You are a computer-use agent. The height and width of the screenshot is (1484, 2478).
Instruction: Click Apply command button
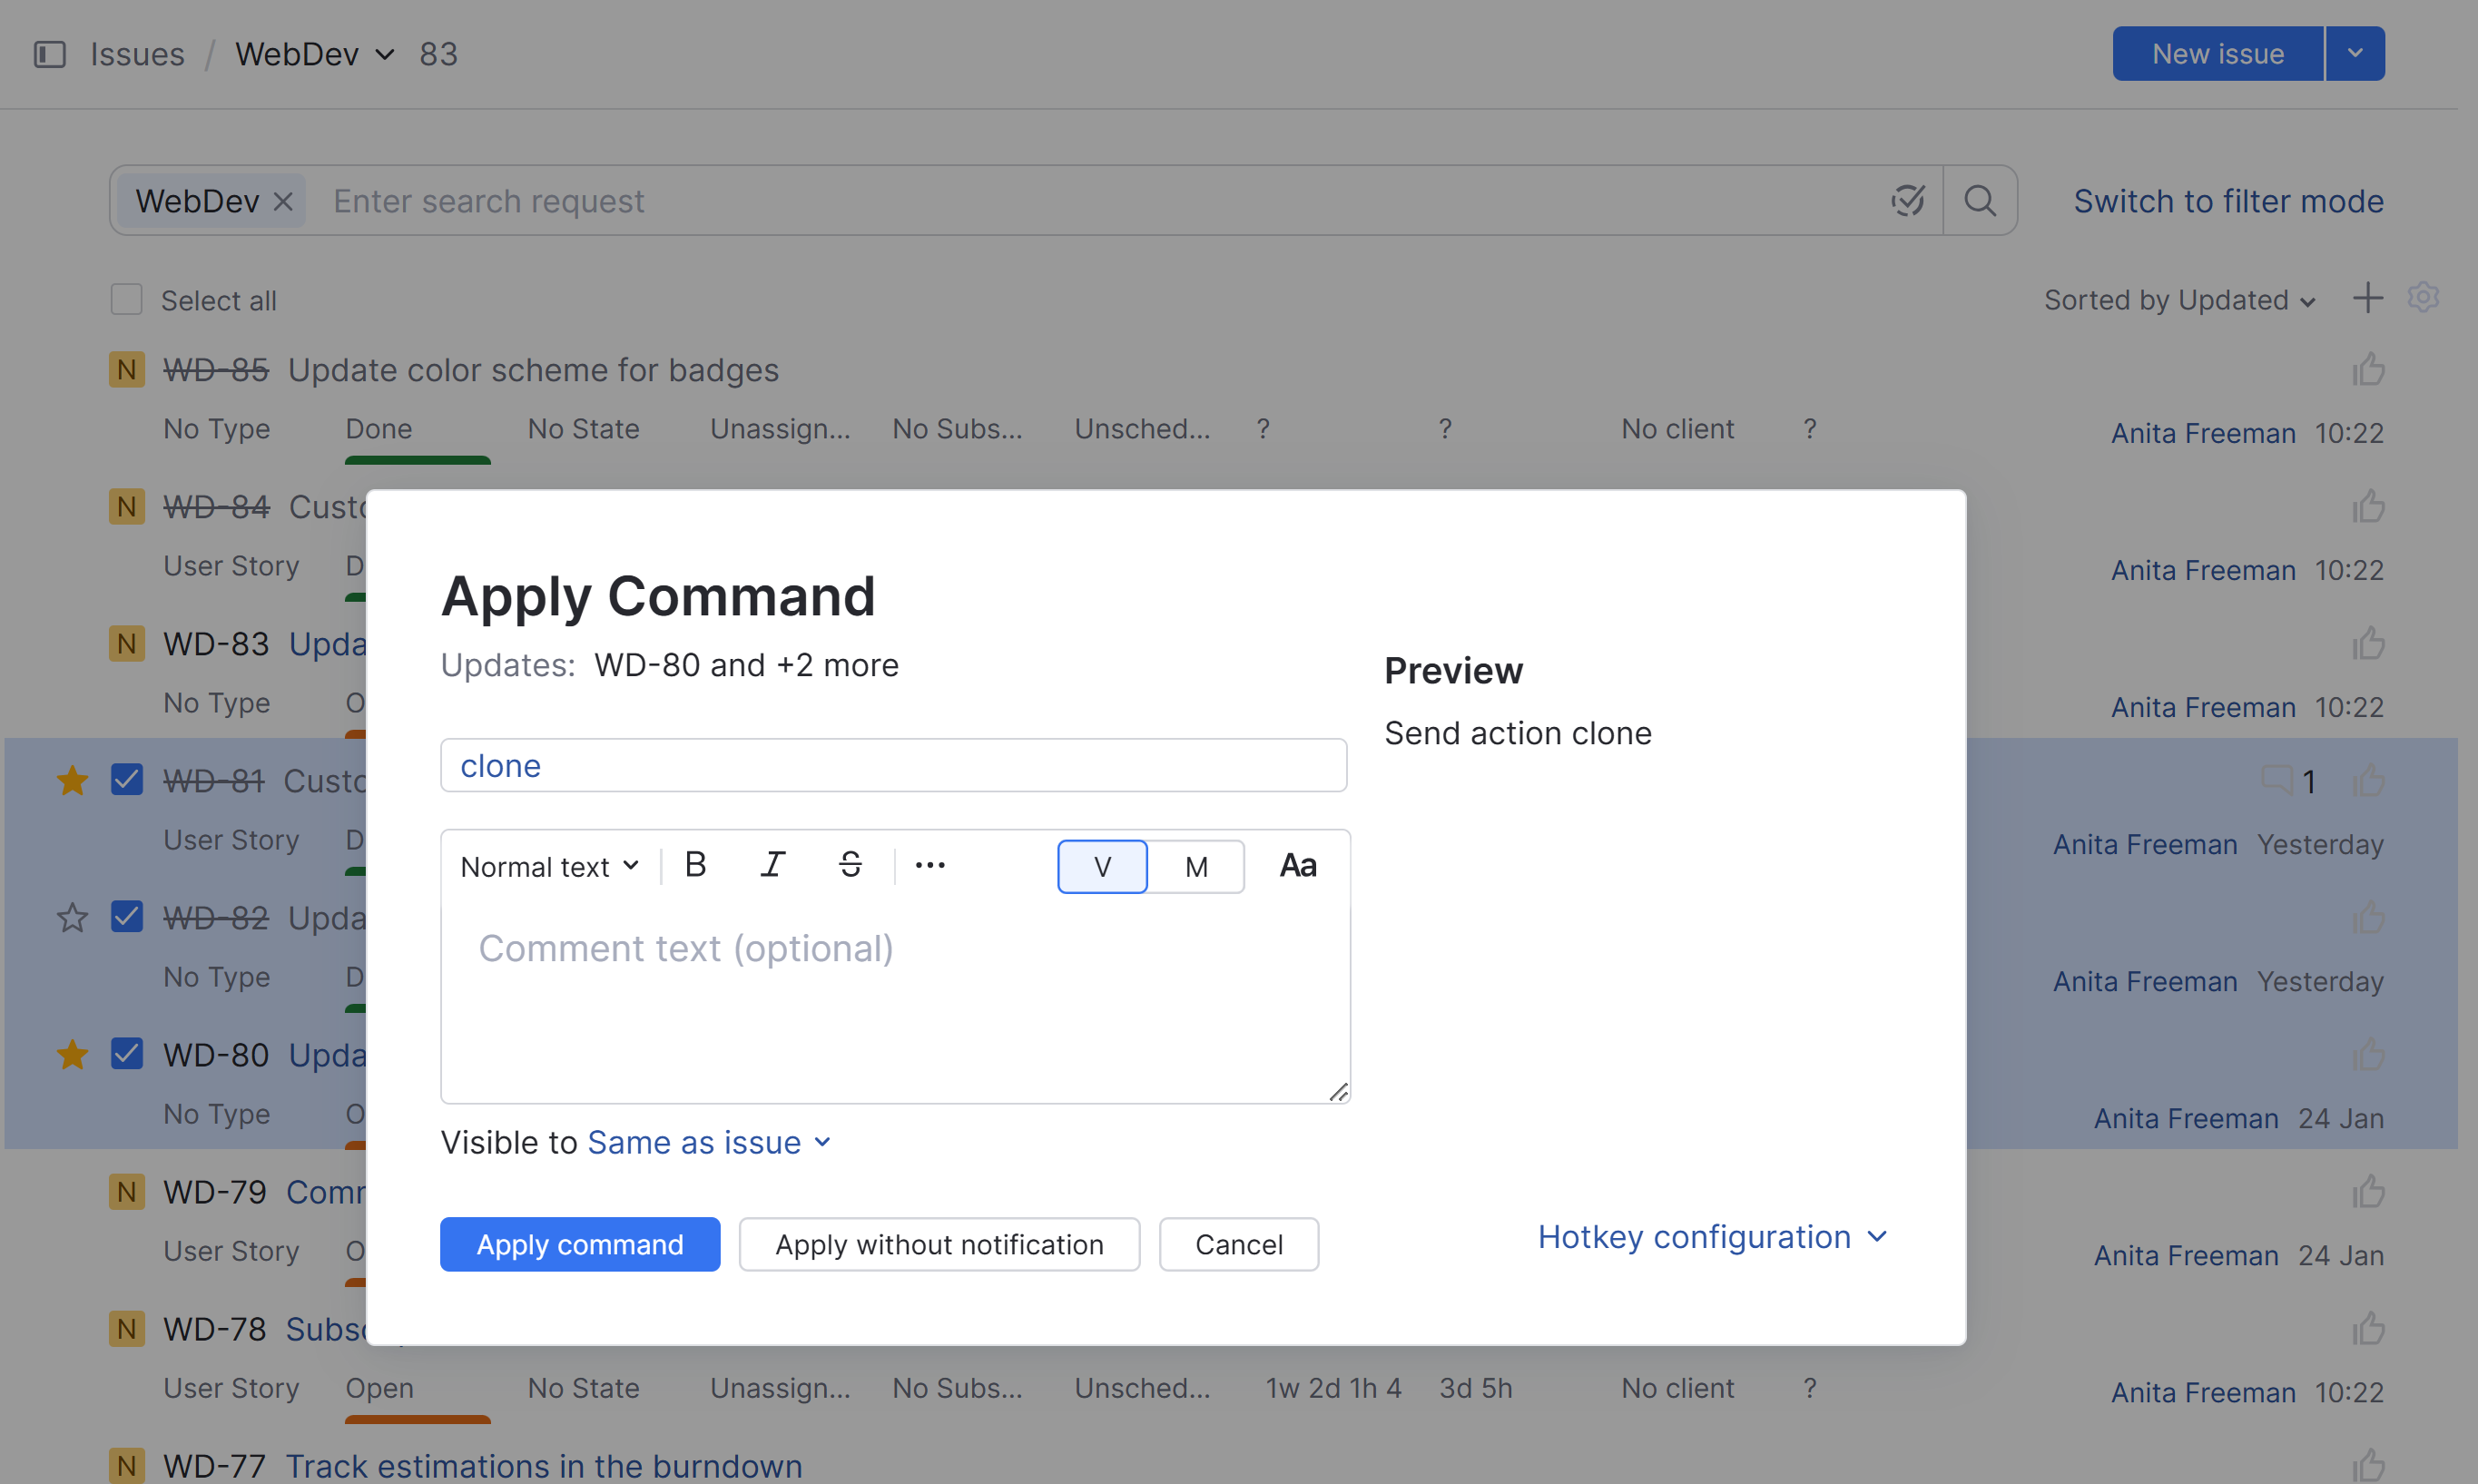click(580, 1244)
